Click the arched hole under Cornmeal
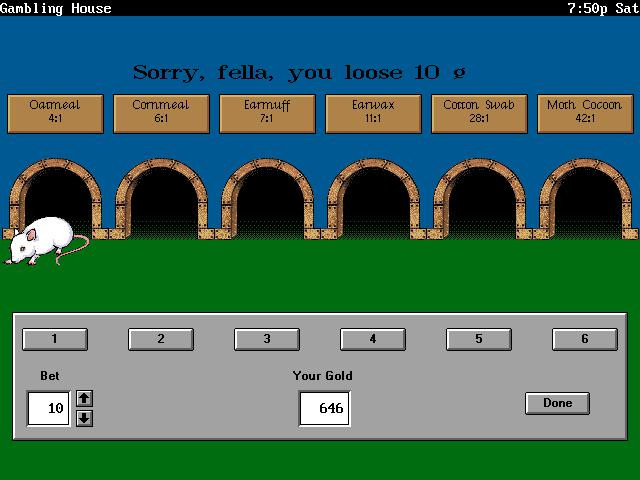 tap(162, 200)
